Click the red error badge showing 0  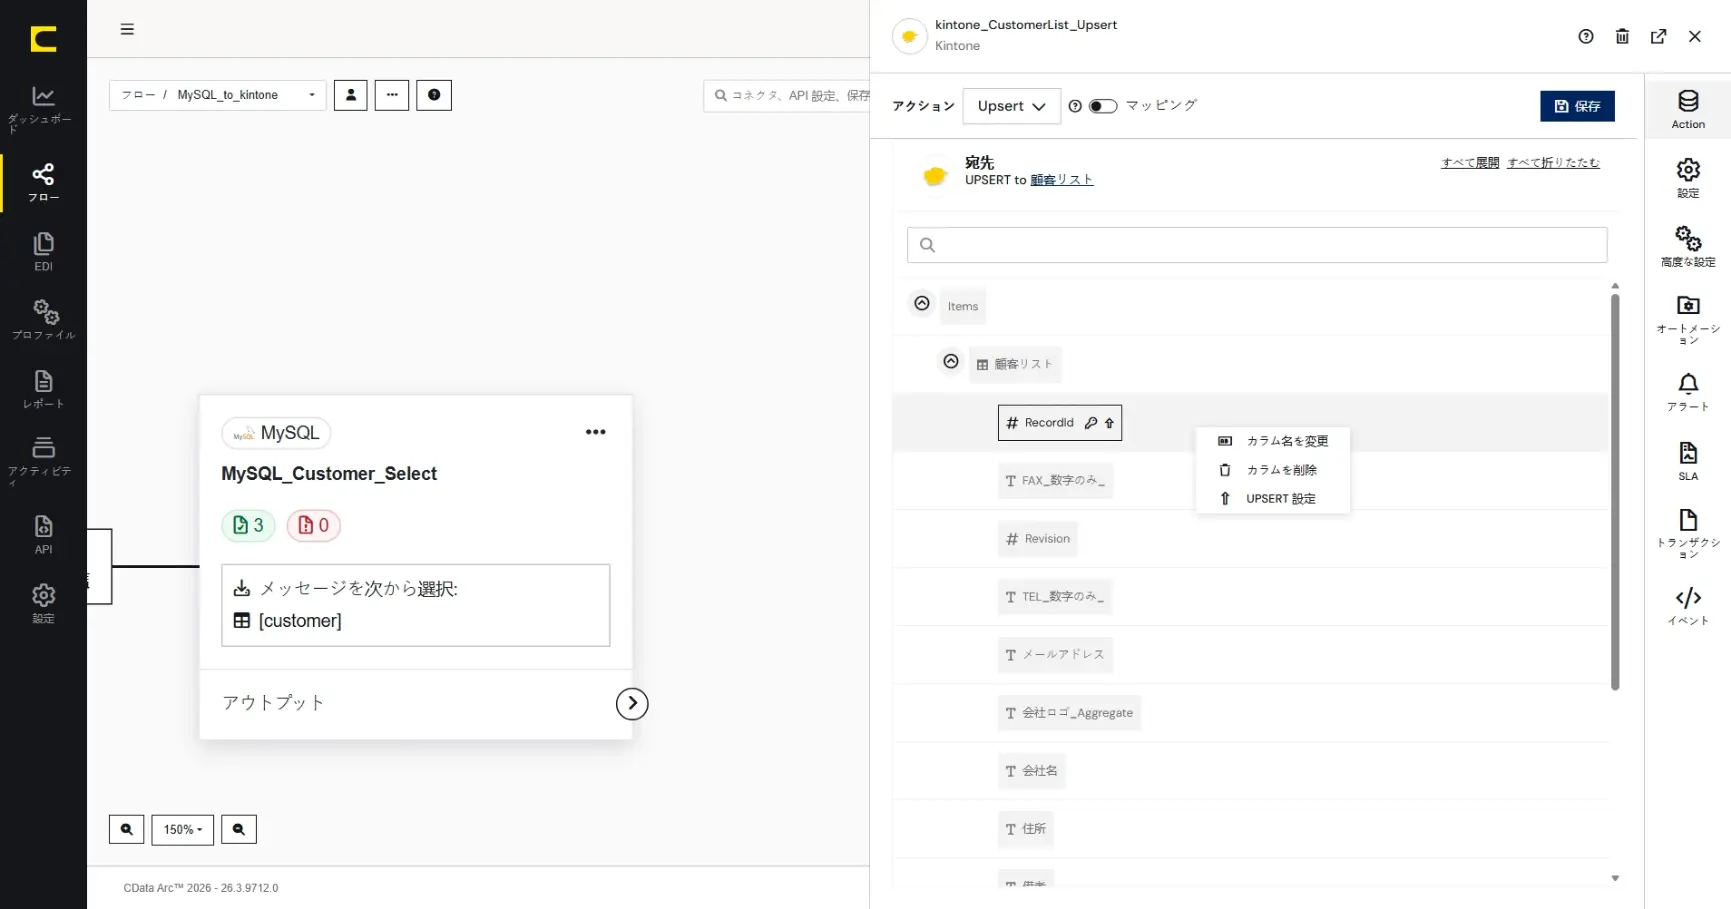tap(314, 525)
